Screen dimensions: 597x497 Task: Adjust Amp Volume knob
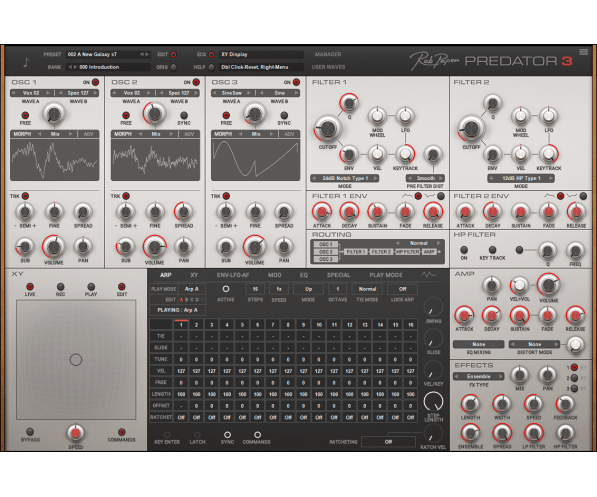click(548, 284)
